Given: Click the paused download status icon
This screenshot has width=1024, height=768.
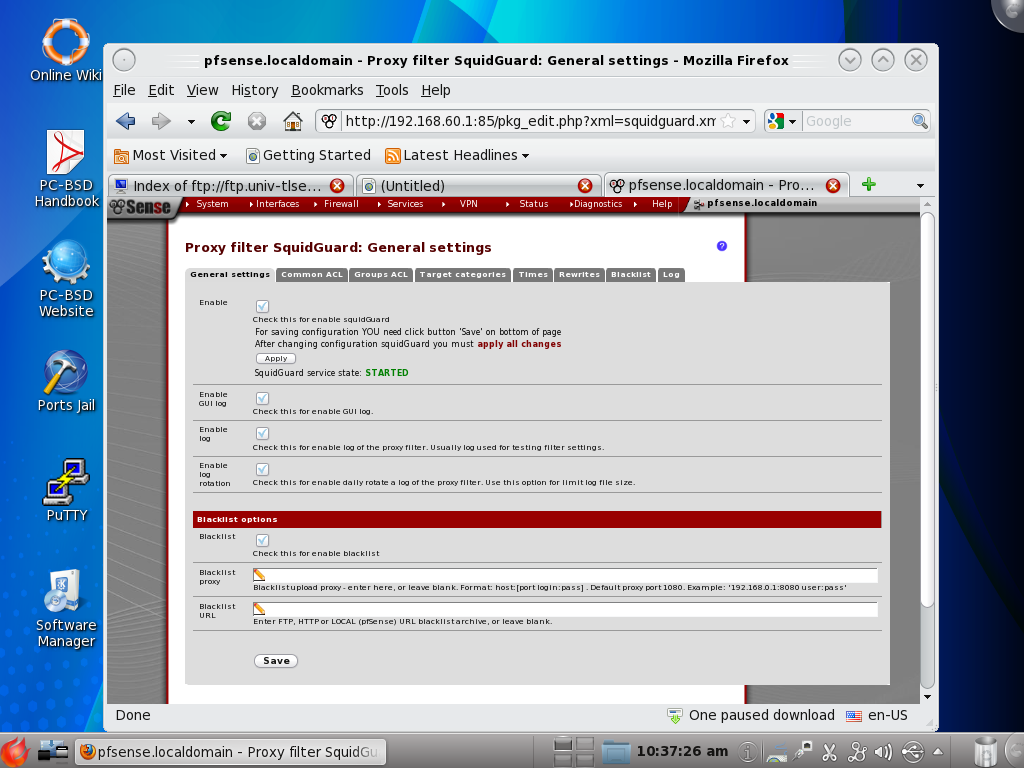Looking at the screenshot, I should pos(675,716).
